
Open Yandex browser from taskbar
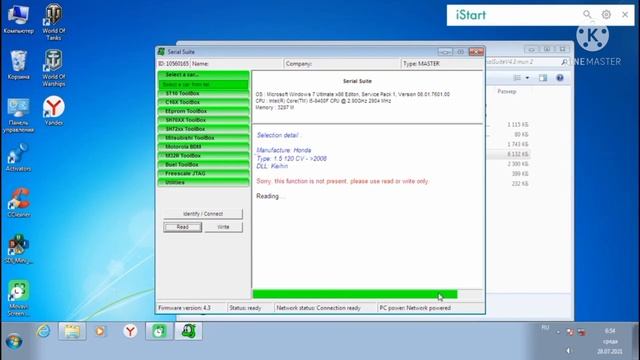coord(130,331)
